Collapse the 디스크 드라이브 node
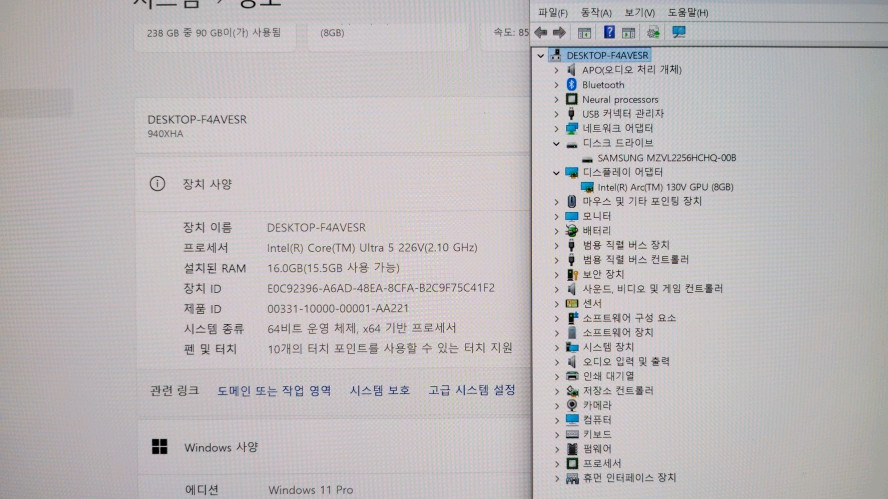This screenshot has height=499, width=888. (x=556, y=143)
